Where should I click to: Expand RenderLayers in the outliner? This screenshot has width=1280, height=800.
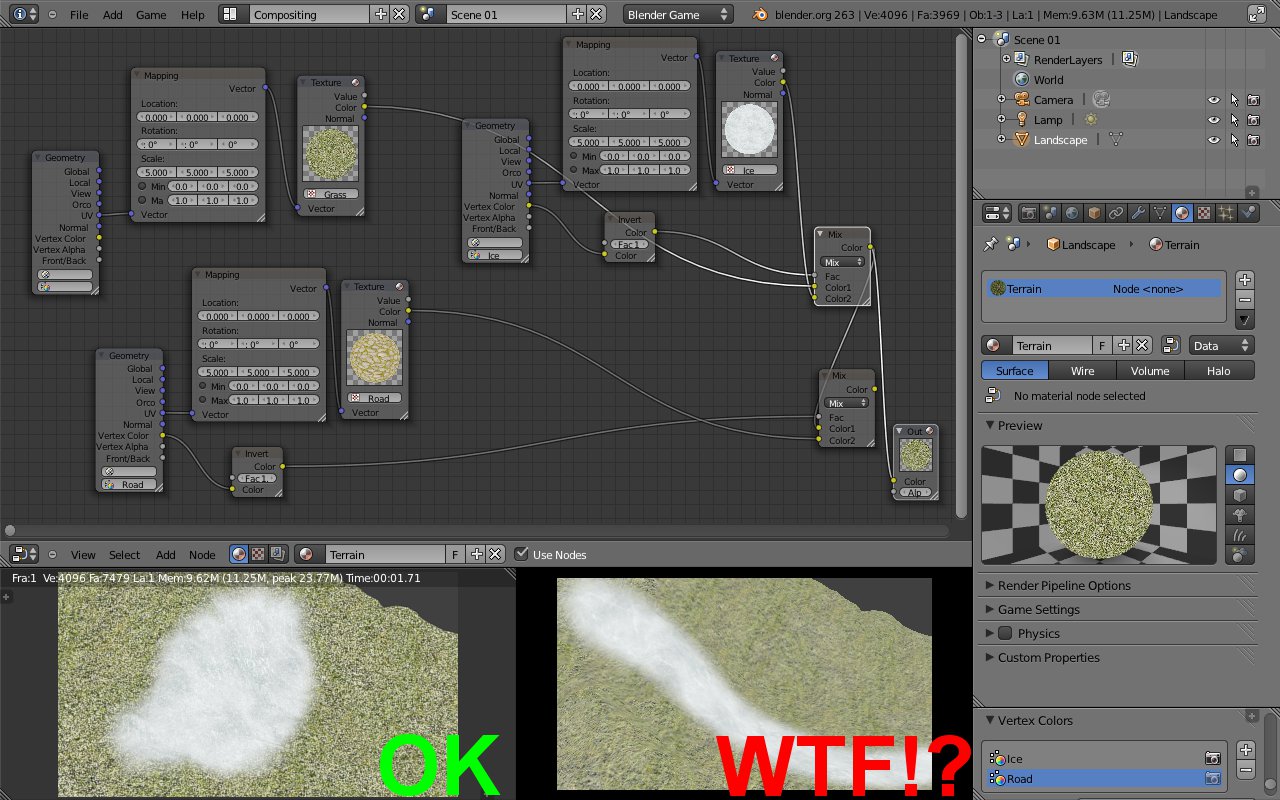(x=1007, y=59)
